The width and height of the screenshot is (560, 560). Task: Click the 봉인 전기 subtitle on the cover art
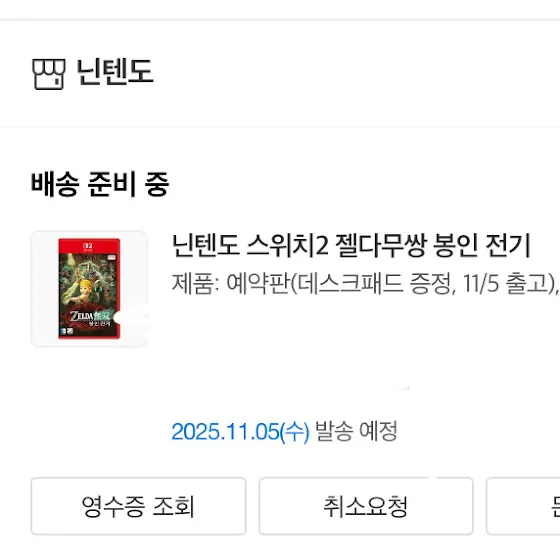pos(100,324)
